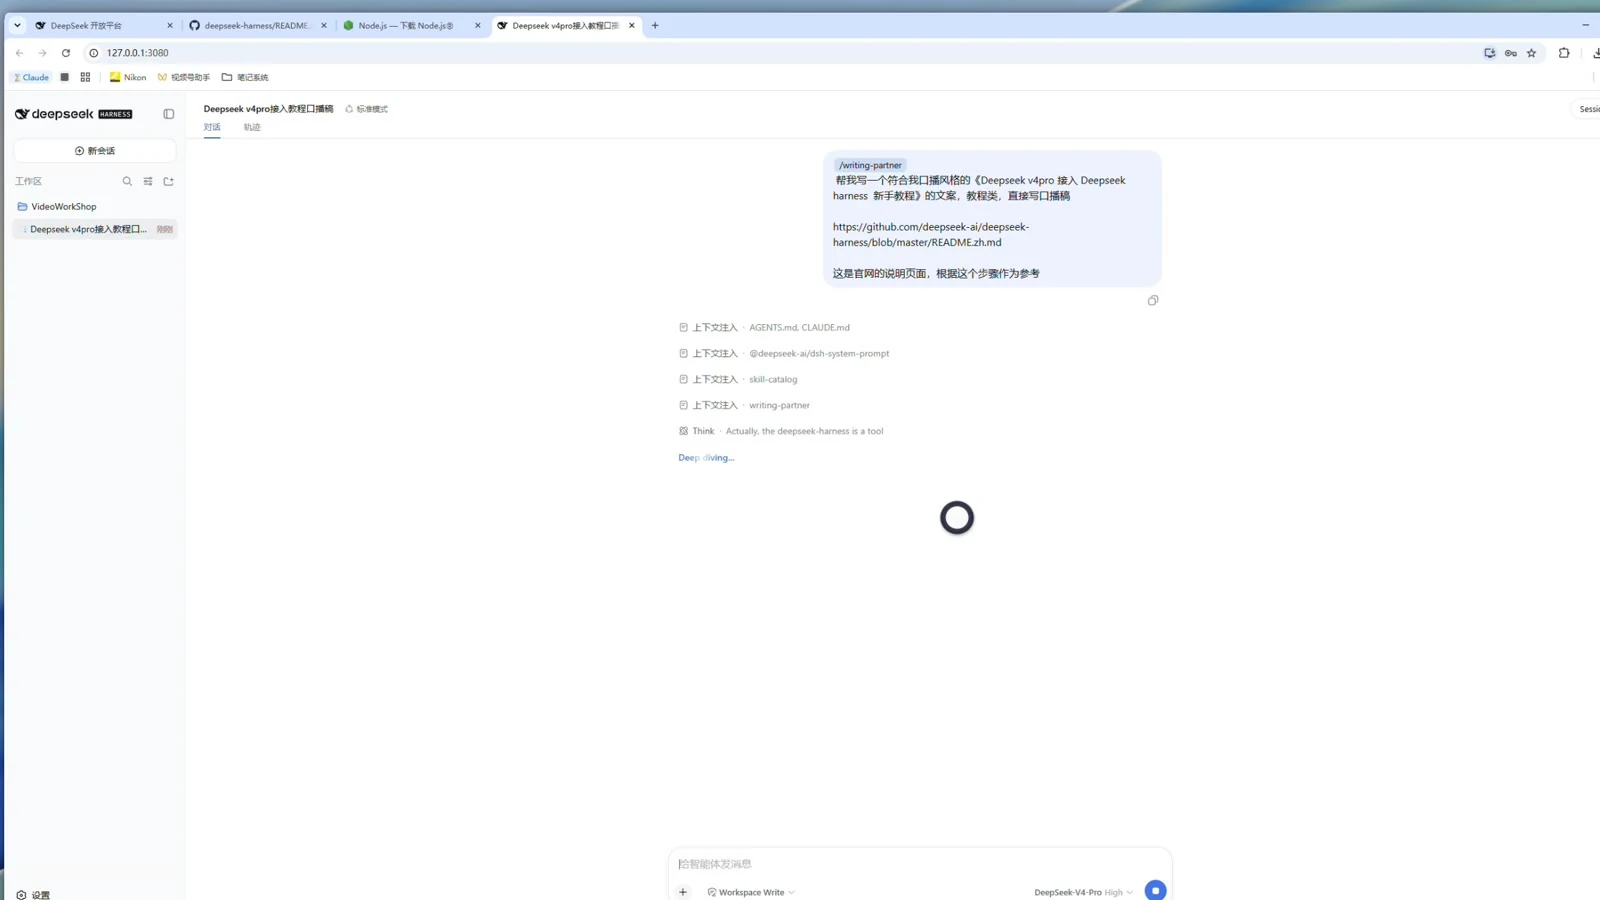The image size is (1600, 900).
Task: Toggle the 标准模式 mode indicator
Action: [x=366, y=109]
